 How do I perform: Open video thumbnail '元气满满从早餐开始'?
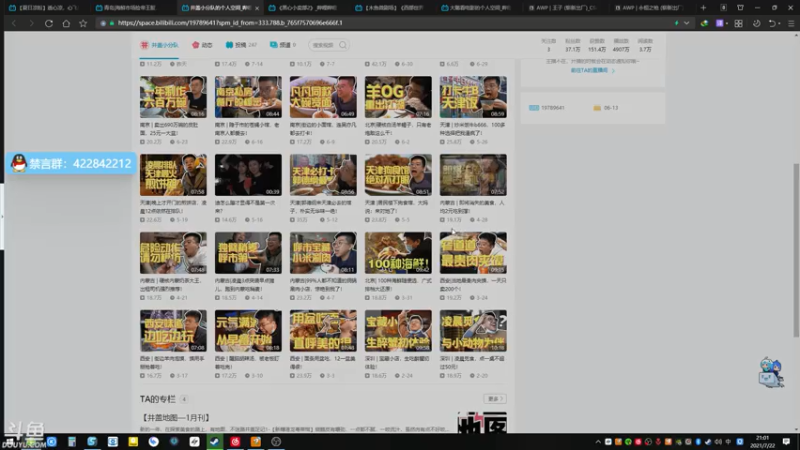pos(248,331)
